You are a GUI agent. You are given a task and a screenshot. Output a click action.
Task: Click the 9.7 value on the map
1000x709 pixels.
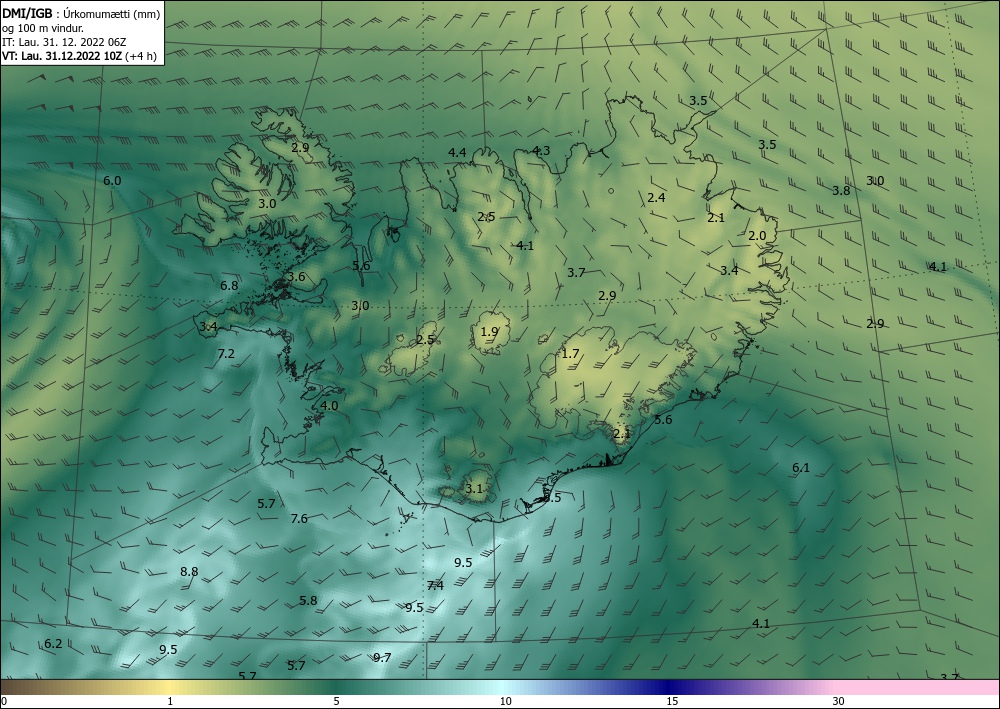click(x=382, y=658)
